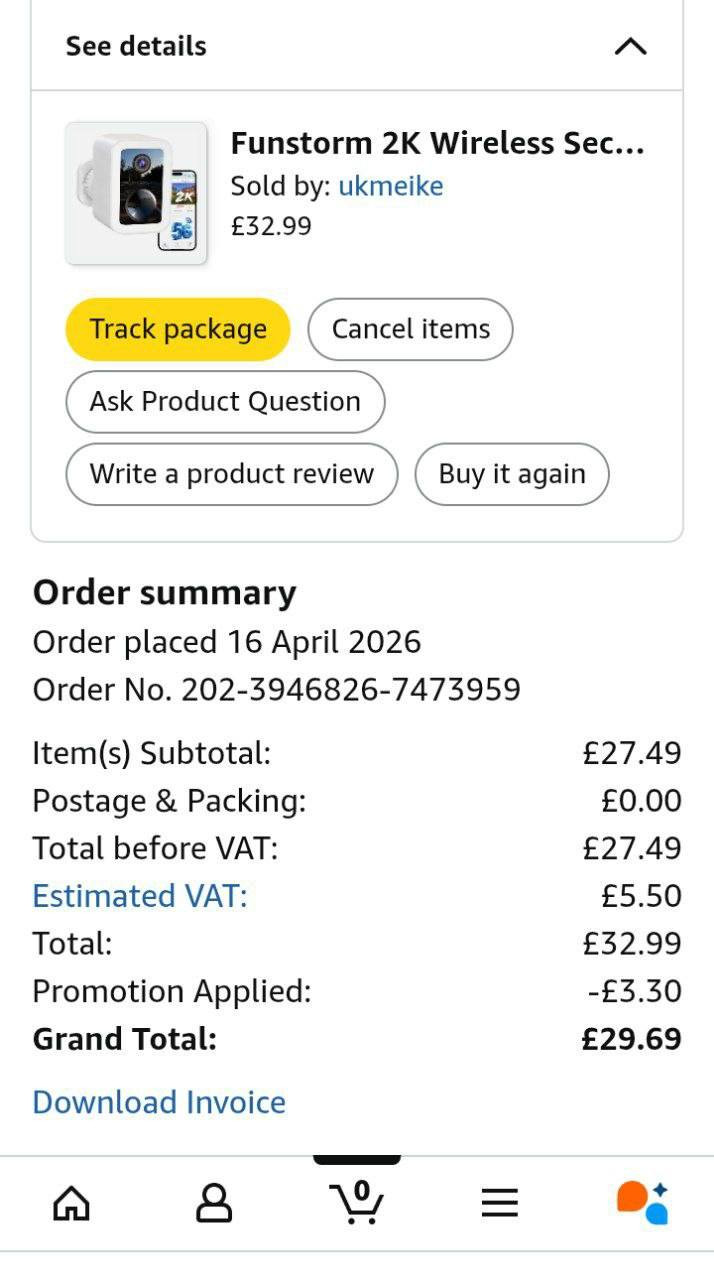The height and width of the screenshot is (1280, 714).
Task: Tap the Cancel items button
Action: (411, 329)
